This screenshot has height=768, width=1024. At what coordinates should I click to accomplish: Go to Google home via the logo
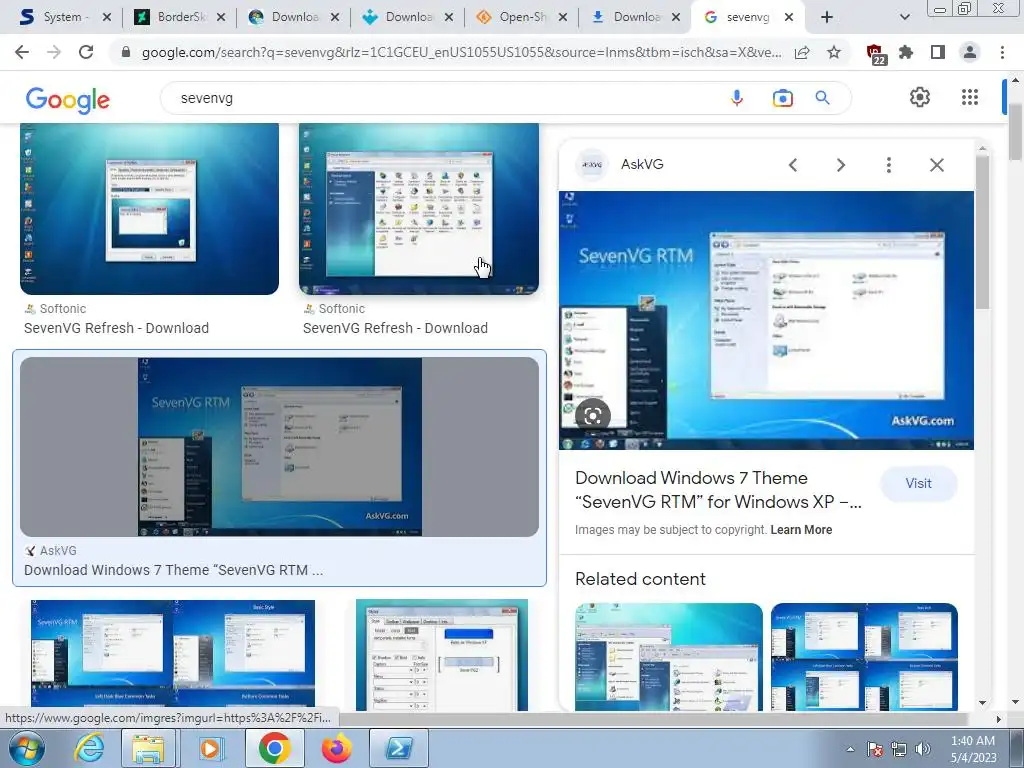pos(68,99)
